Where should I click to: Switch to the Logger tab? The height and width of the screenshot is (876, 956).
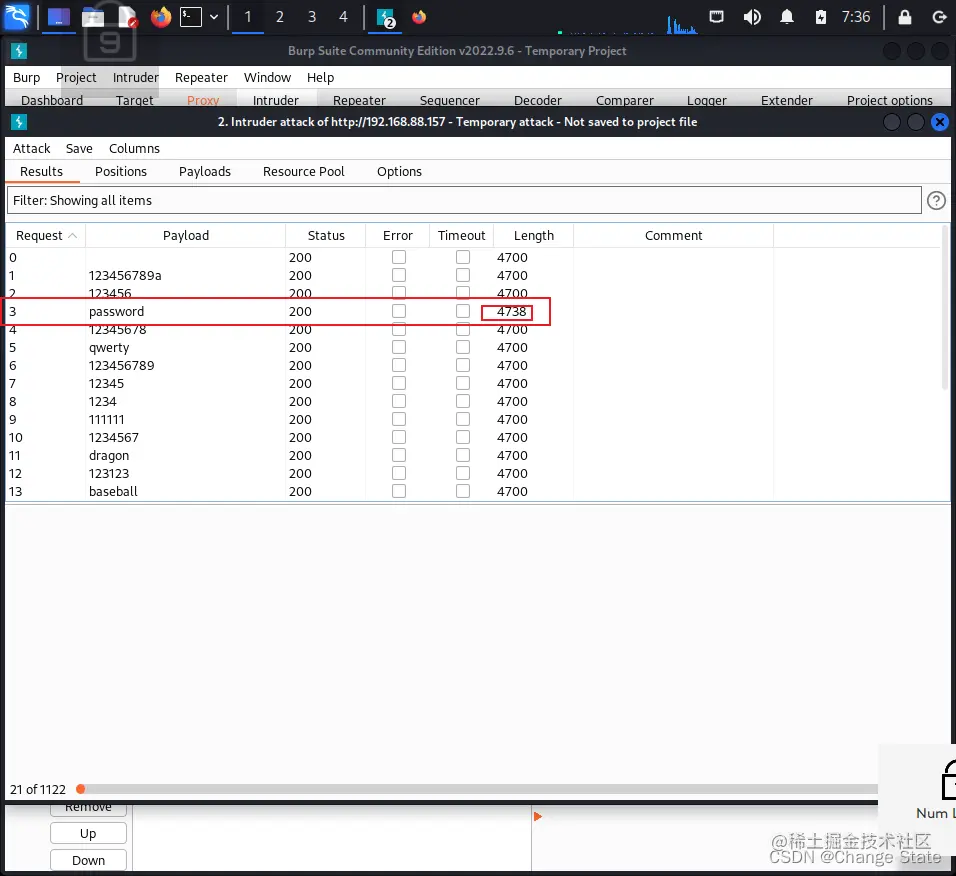(707, 100)
